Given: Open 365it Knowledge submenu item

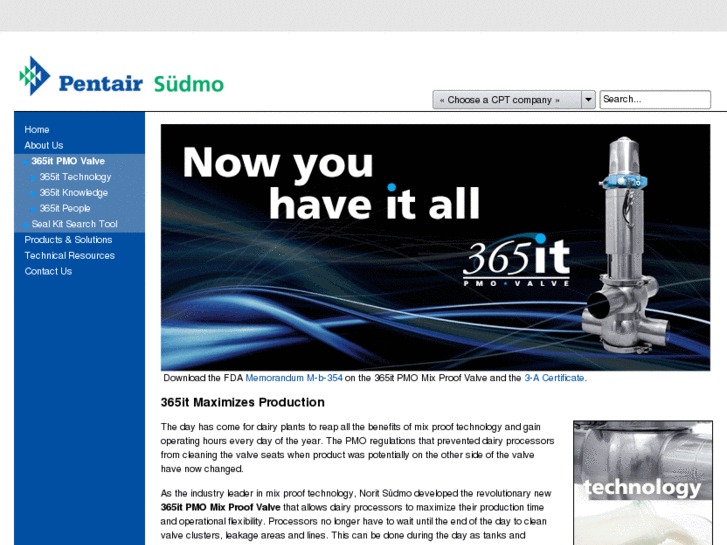Looking at the screenshot, I should pyautogui.click(x=73, y=192).
